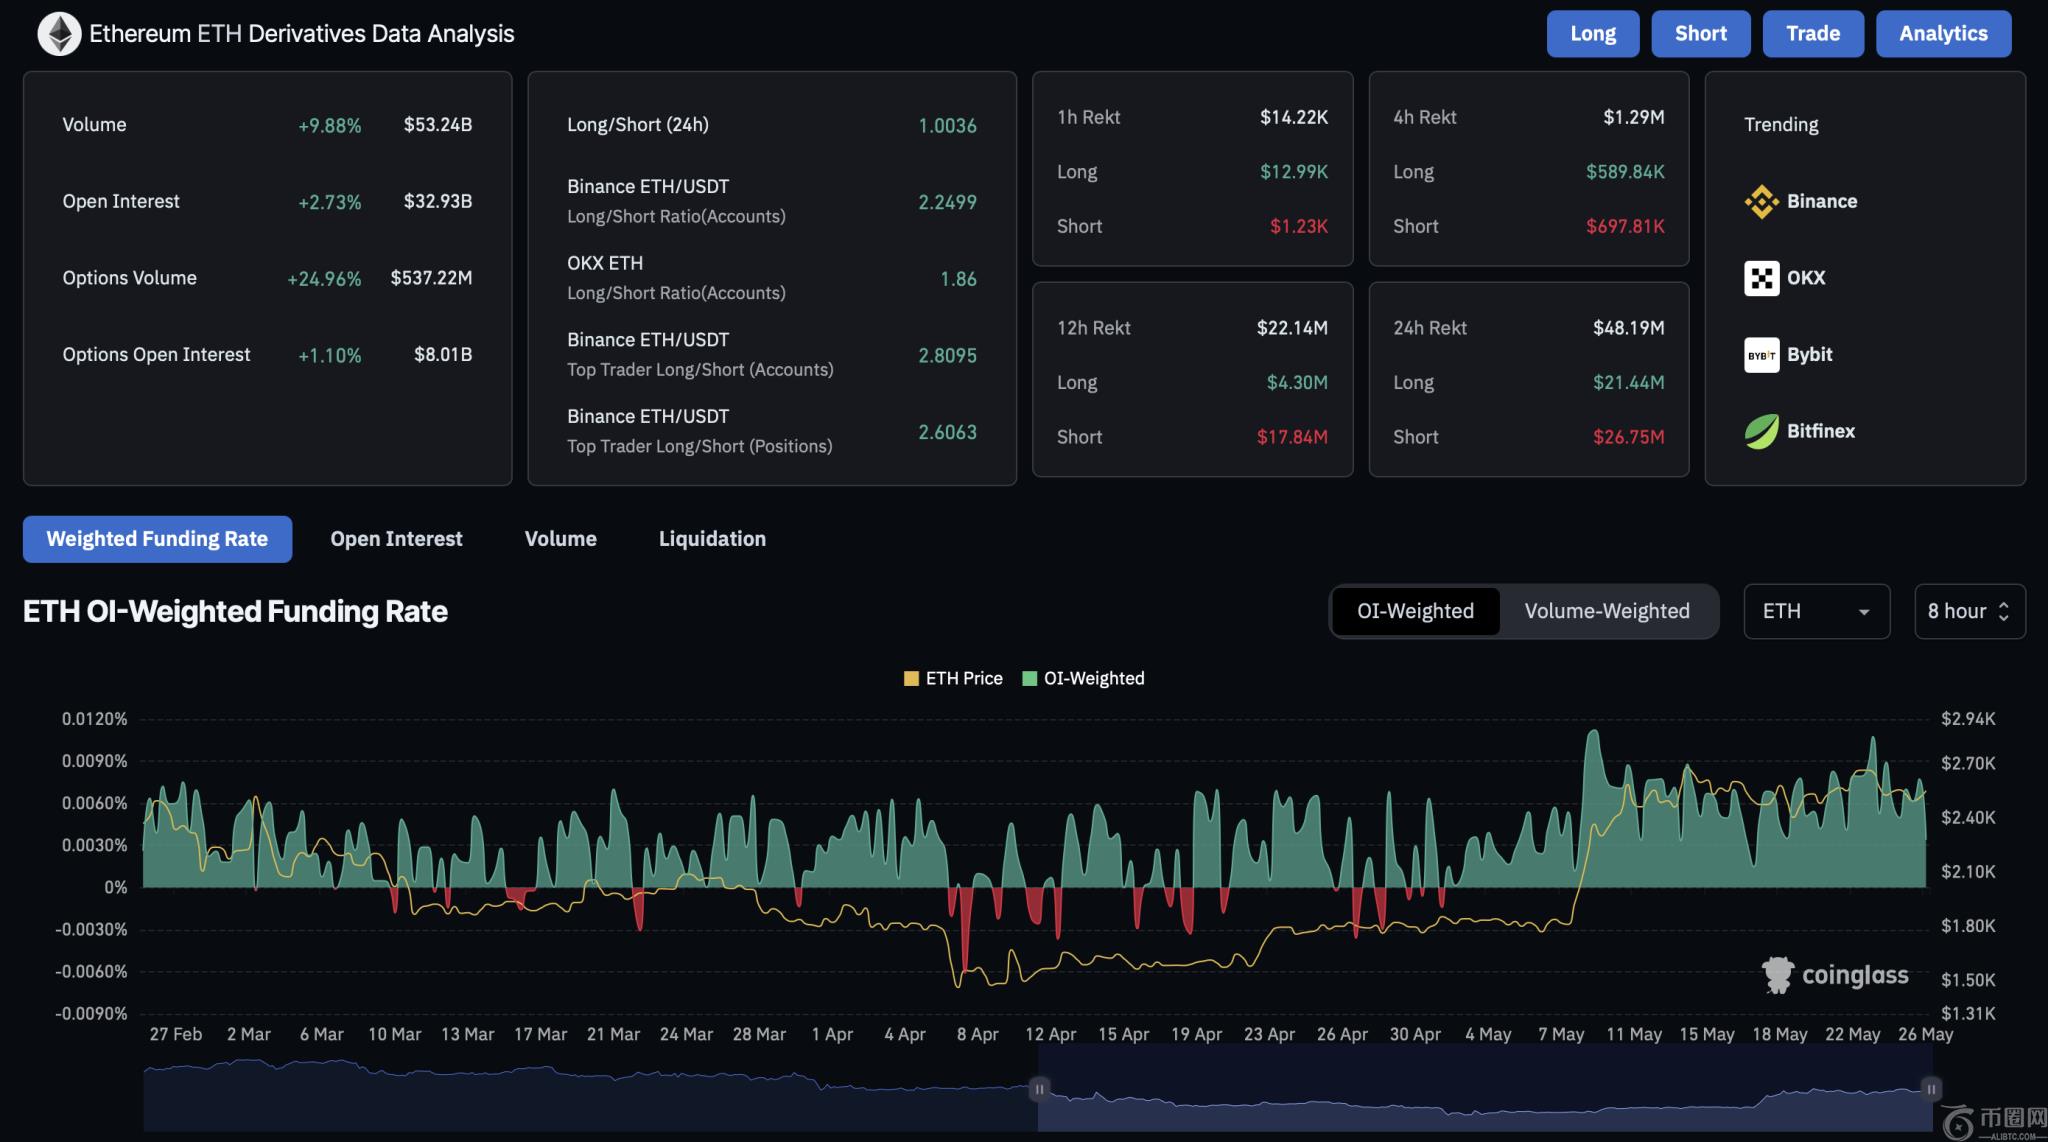The image size is (2048, 1142).
Task: Open the Liquidation tab
Action: point(712,539)
